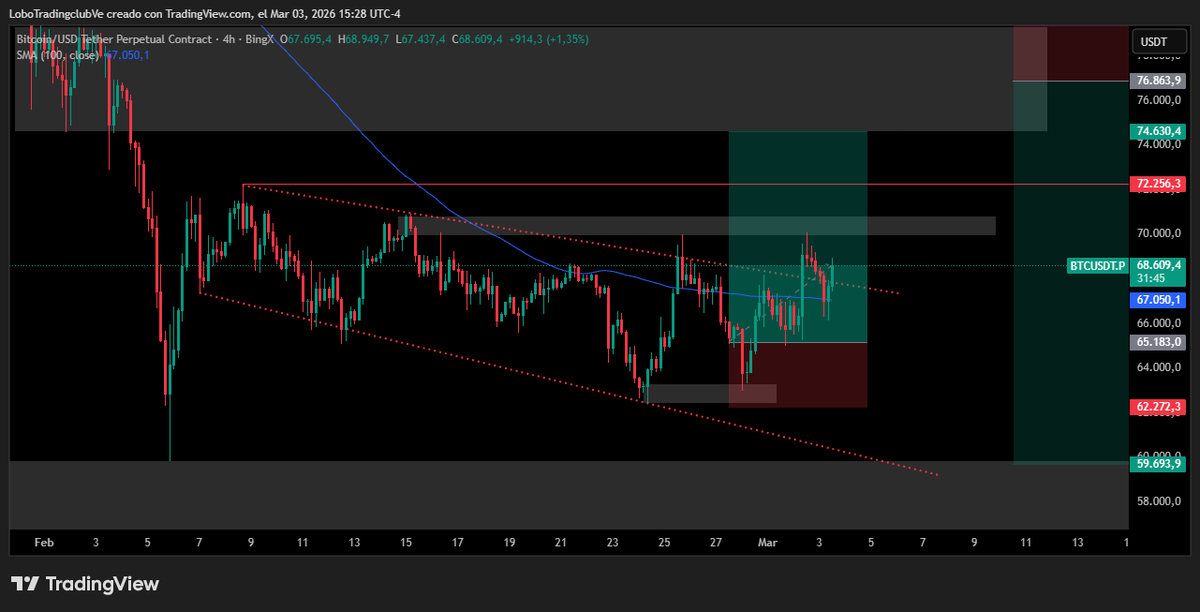Click the 19 date label on time axis

[509, 542]
